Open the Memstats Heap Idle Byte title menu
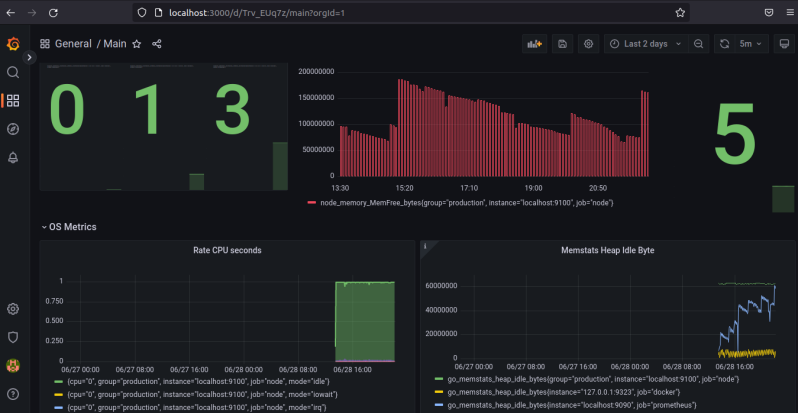 607,250
